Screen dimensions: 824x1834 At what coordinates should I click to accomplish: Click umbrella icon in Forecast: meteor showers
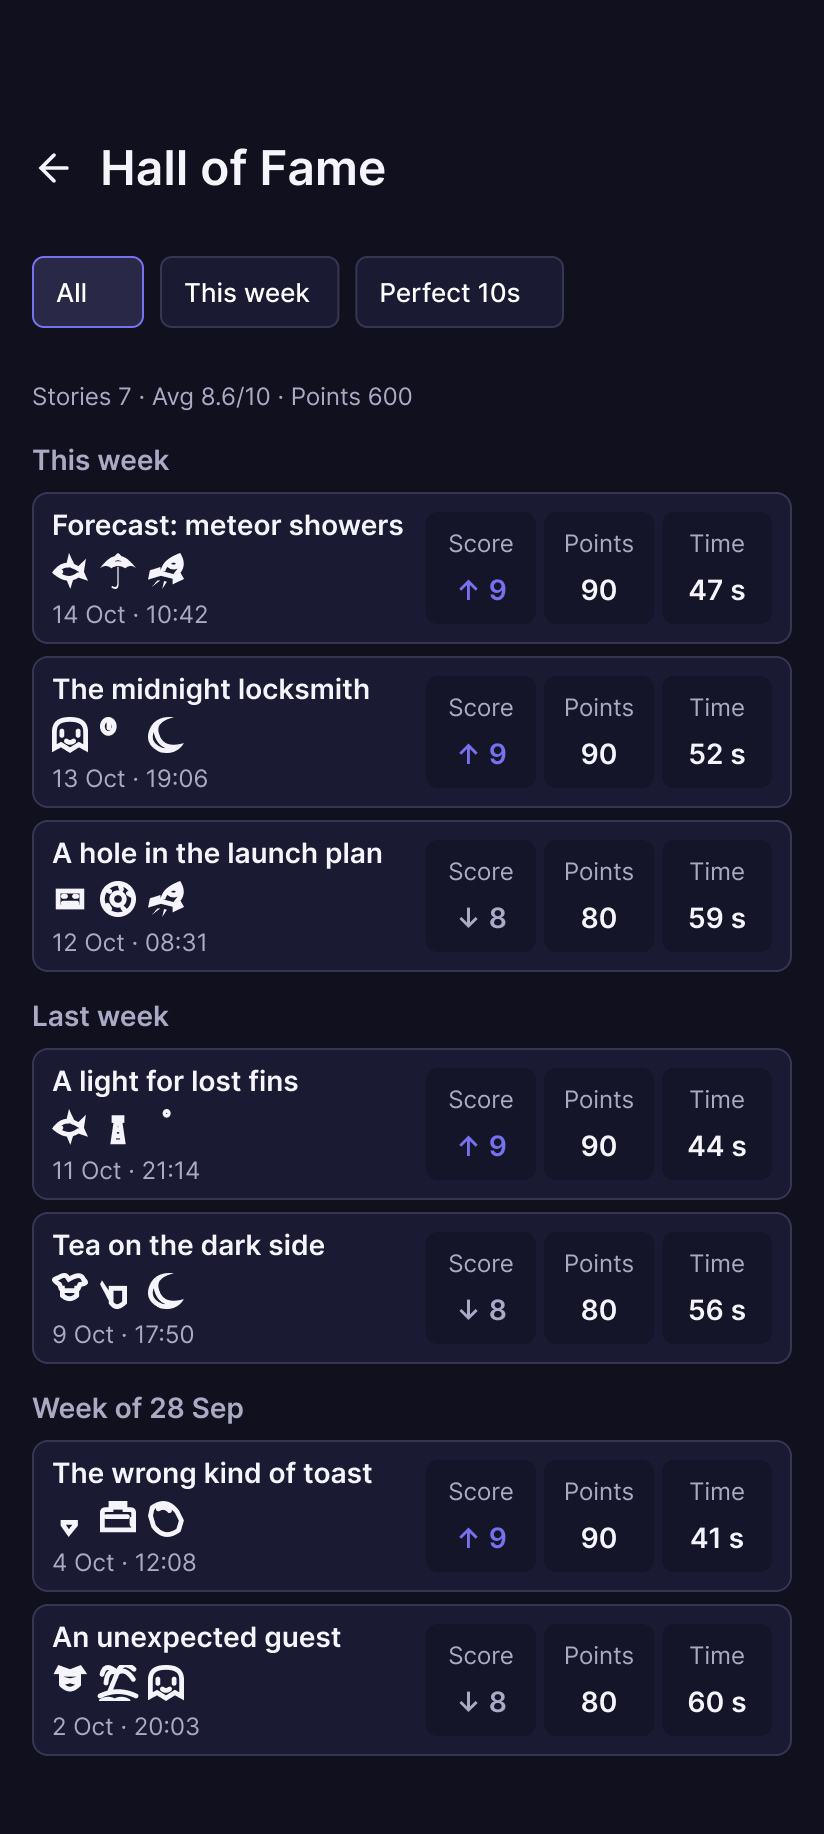pos(118,571)
